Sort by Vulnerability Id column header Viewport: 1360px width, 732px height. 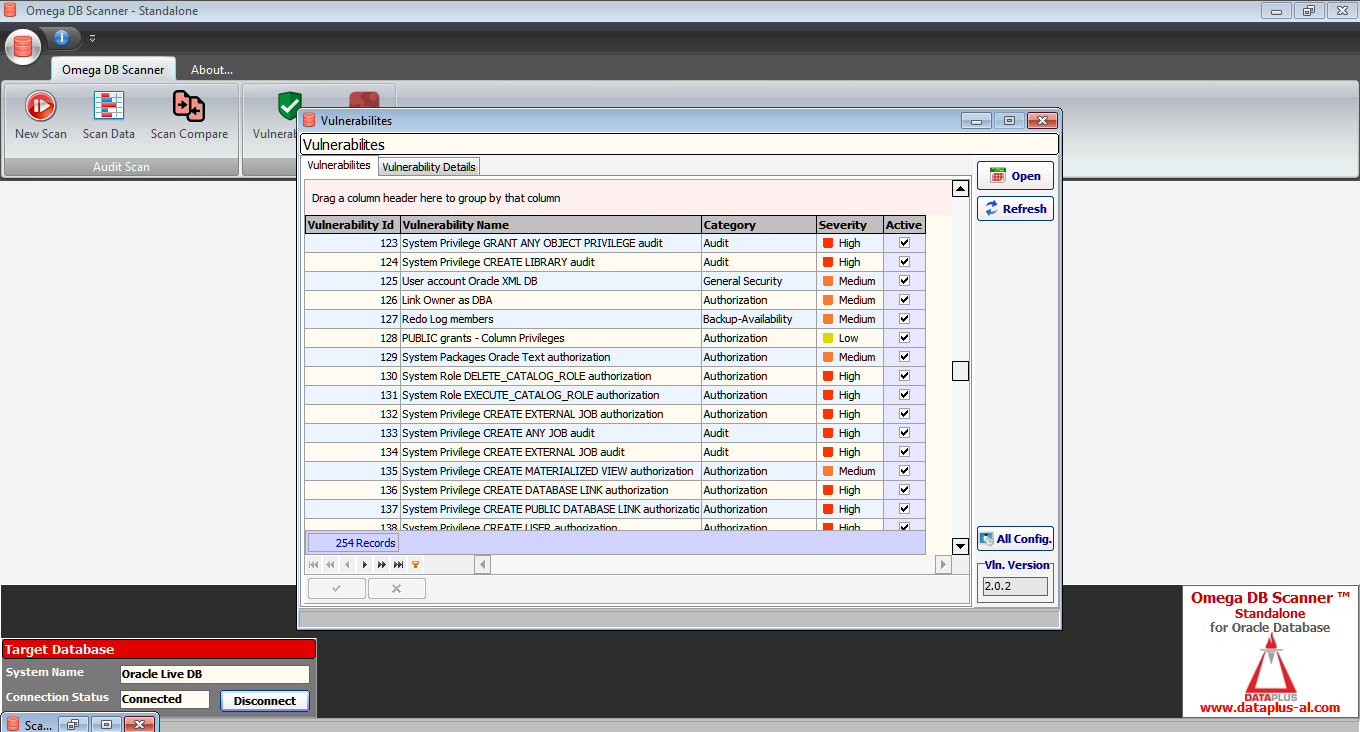(x=352, y=225)
